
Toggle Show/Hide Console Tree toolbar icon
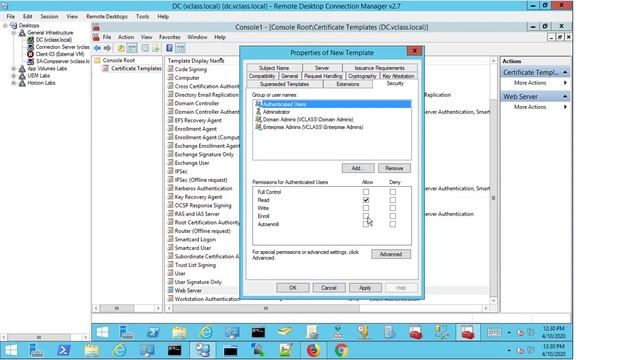pyautogui.click(x=132, y=48)
